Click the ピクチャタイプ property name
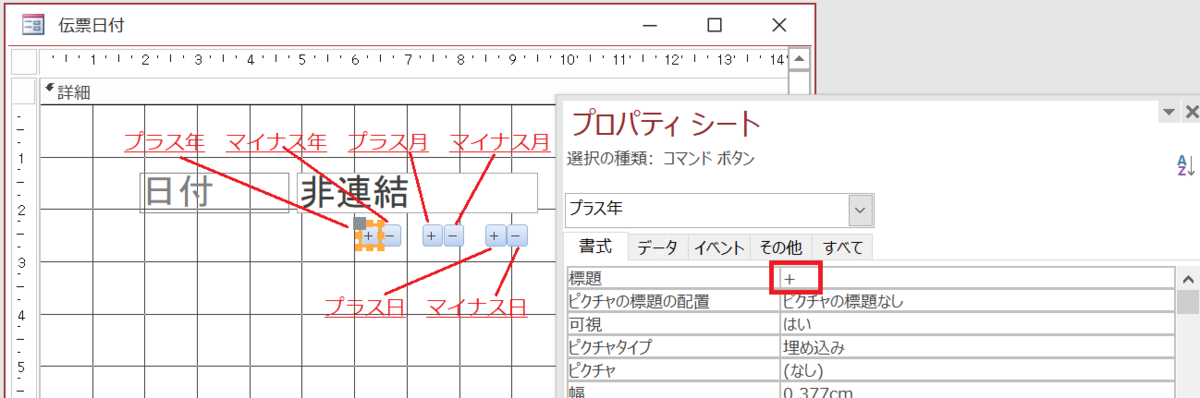The height and width of the screenshot is (398, 1200). point(672,348)
